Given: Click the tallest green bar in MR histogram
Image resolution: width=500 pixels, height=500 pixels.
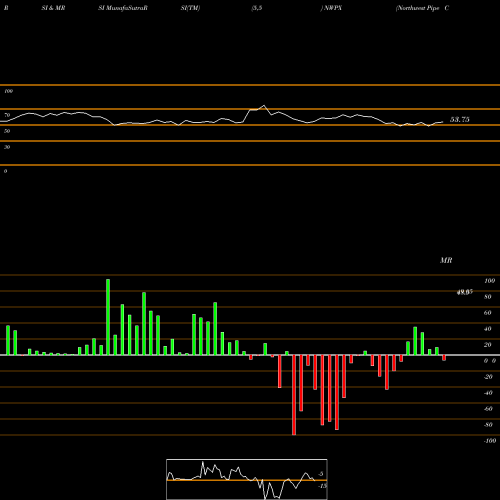Looking at the screenshot, I should pyautogui.click(x=108, y=317).
